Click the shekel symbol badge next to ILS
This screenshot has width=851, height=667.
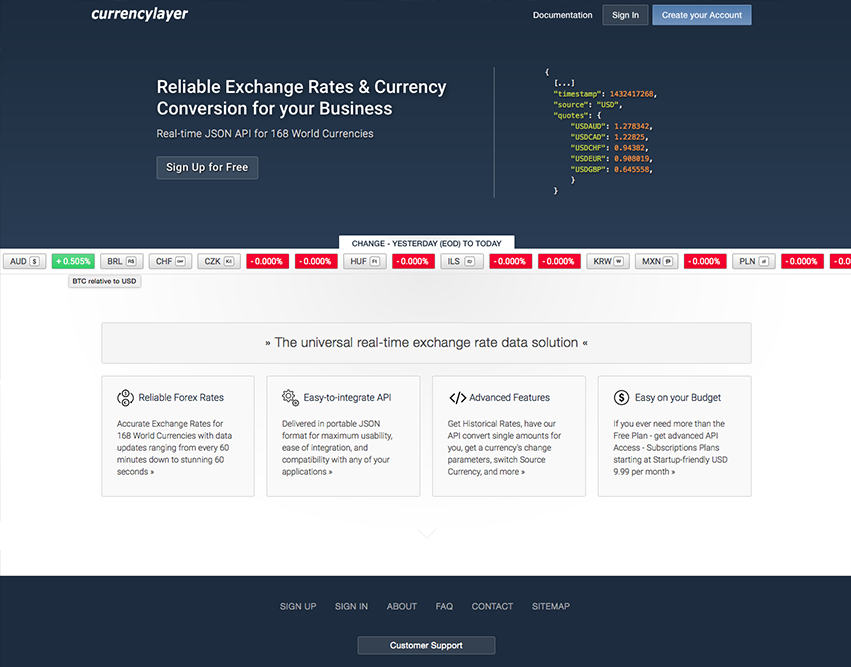click(469, 262)
